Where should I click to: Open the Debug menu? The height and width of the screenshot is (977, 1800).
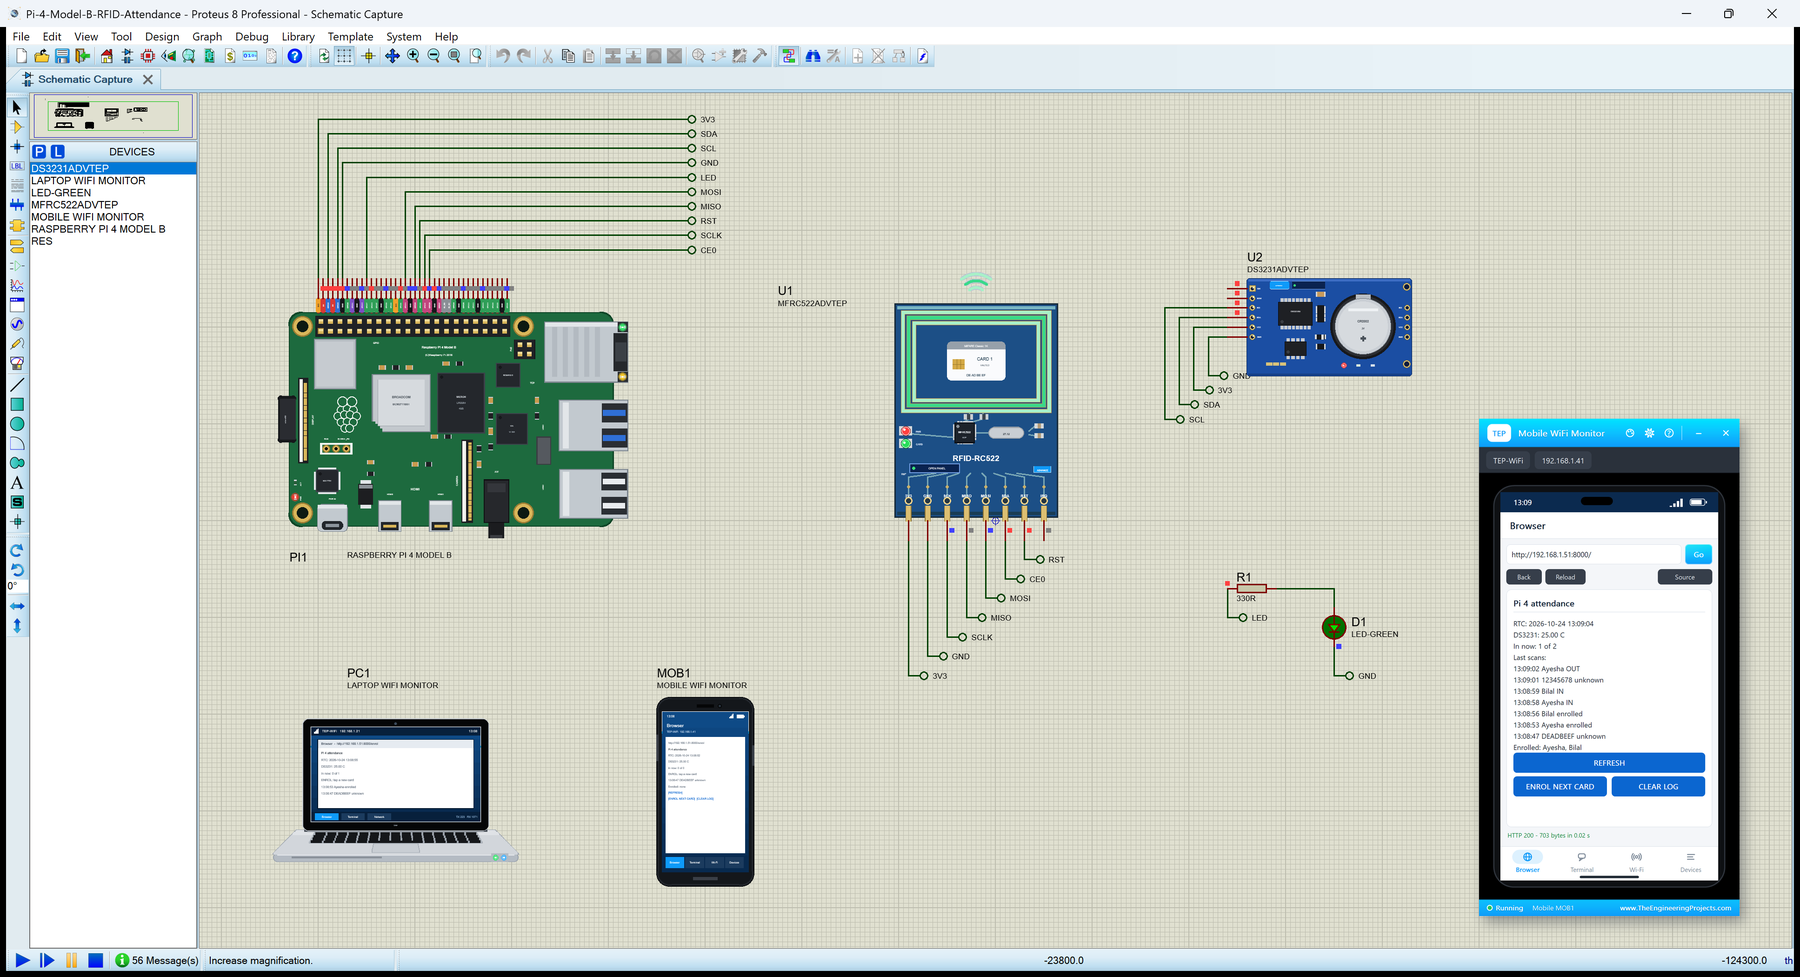tap(252, 37)
